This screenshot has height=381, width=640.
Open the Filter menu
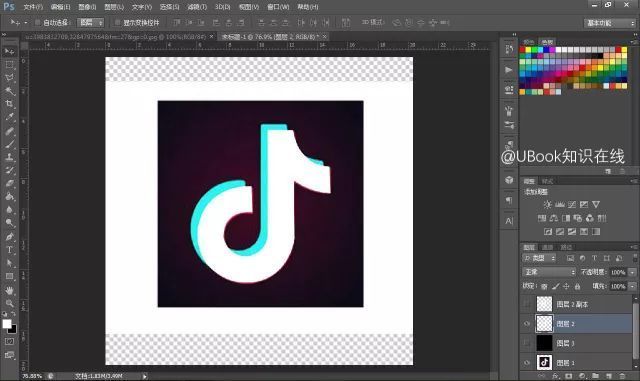coord(197,7)
